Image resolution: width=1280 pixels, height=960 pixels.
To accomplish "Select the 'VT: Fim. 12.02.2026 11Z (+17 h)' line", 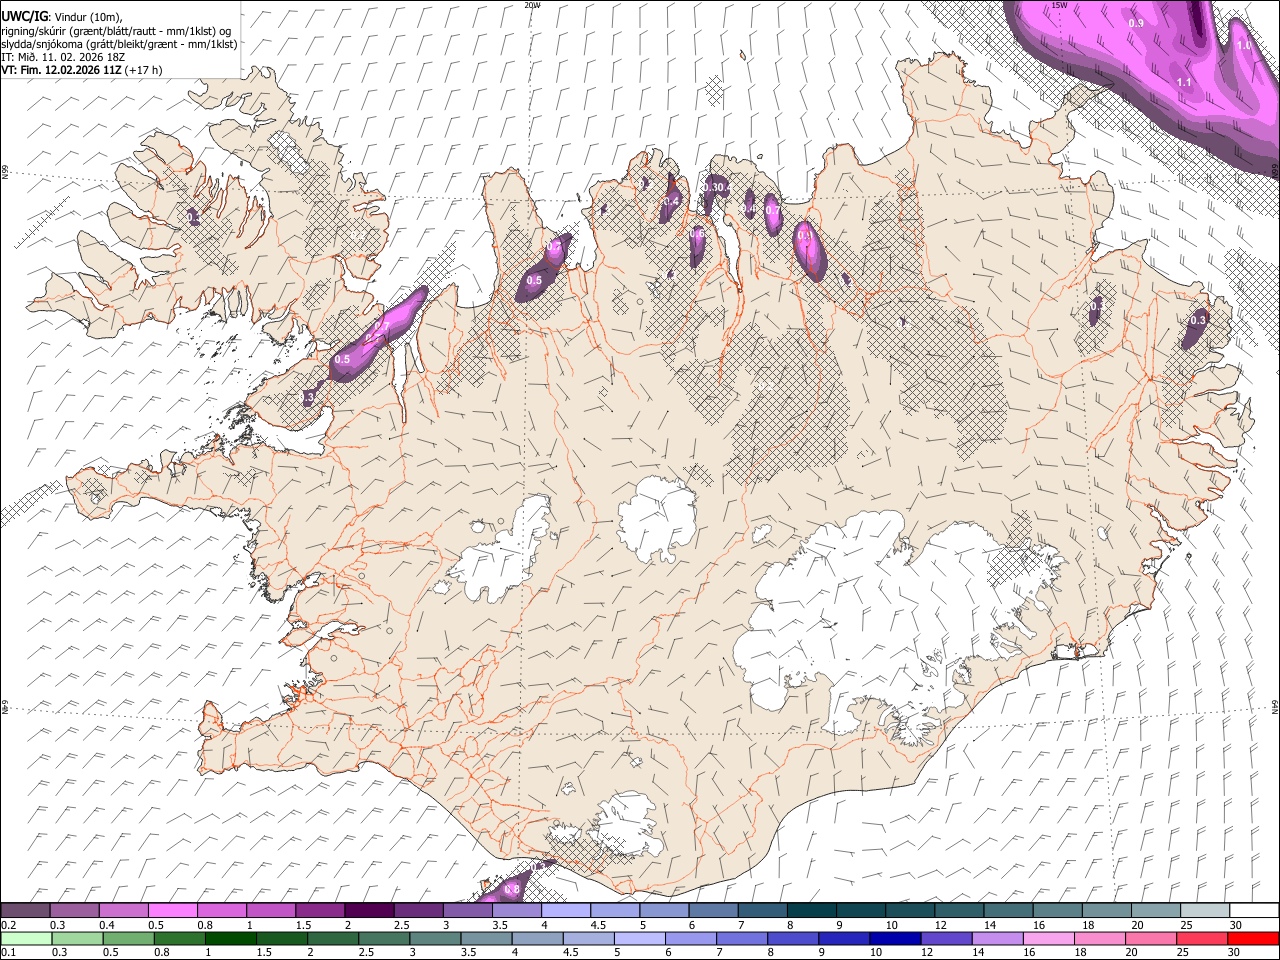I will click(82, 70).
